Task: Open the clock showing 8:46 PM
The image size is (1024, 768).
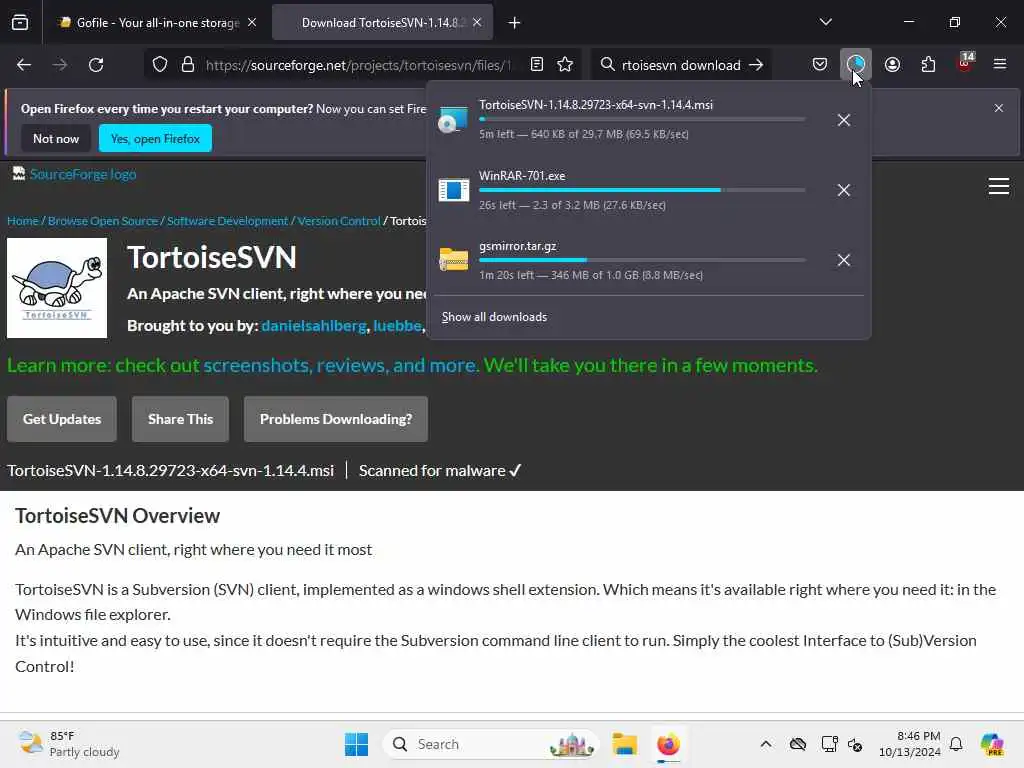Action: [910, 744]
